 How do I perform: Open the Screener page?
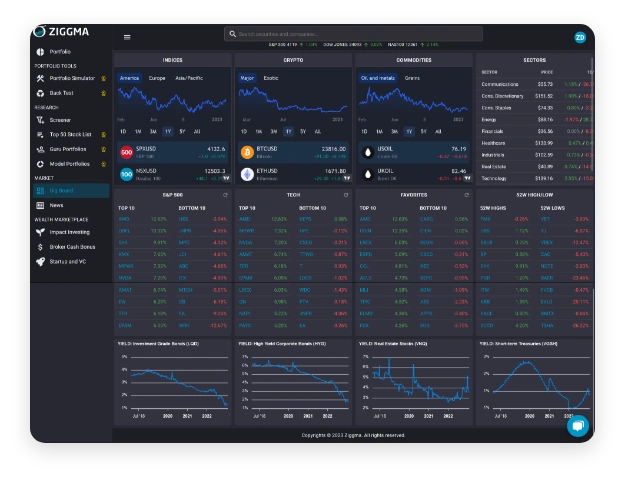click(x=60, y=120)
